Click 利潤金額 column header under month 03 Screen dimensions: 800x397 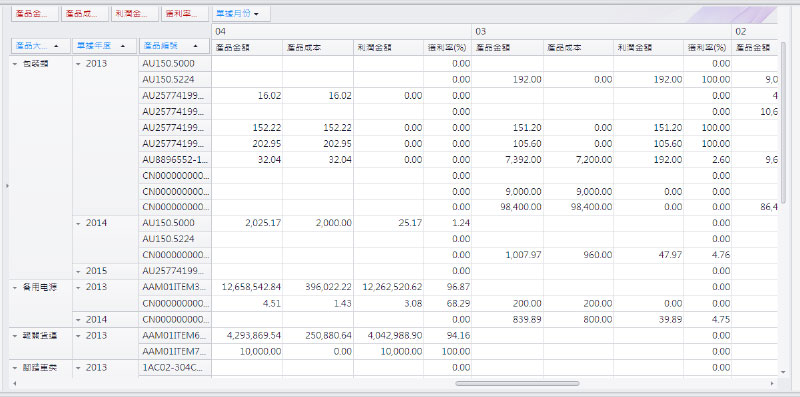click(649, 47)
